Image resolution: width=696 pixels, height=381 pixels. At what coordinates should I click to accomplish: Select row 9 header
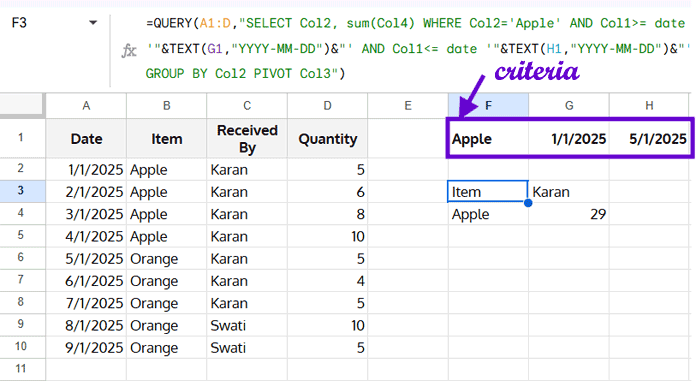(22, 325)
